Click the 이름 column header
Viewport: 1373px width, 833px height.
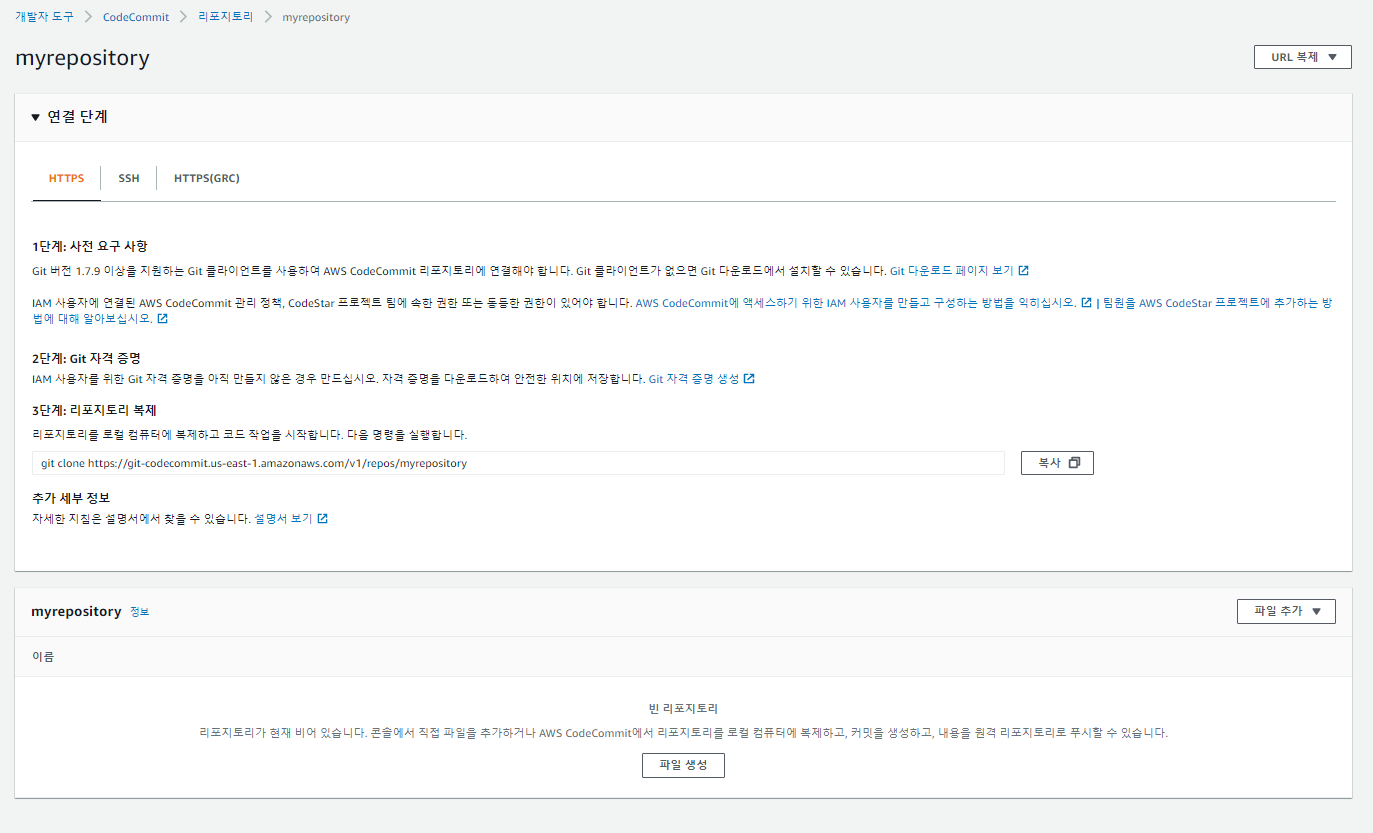click(43, 657)
